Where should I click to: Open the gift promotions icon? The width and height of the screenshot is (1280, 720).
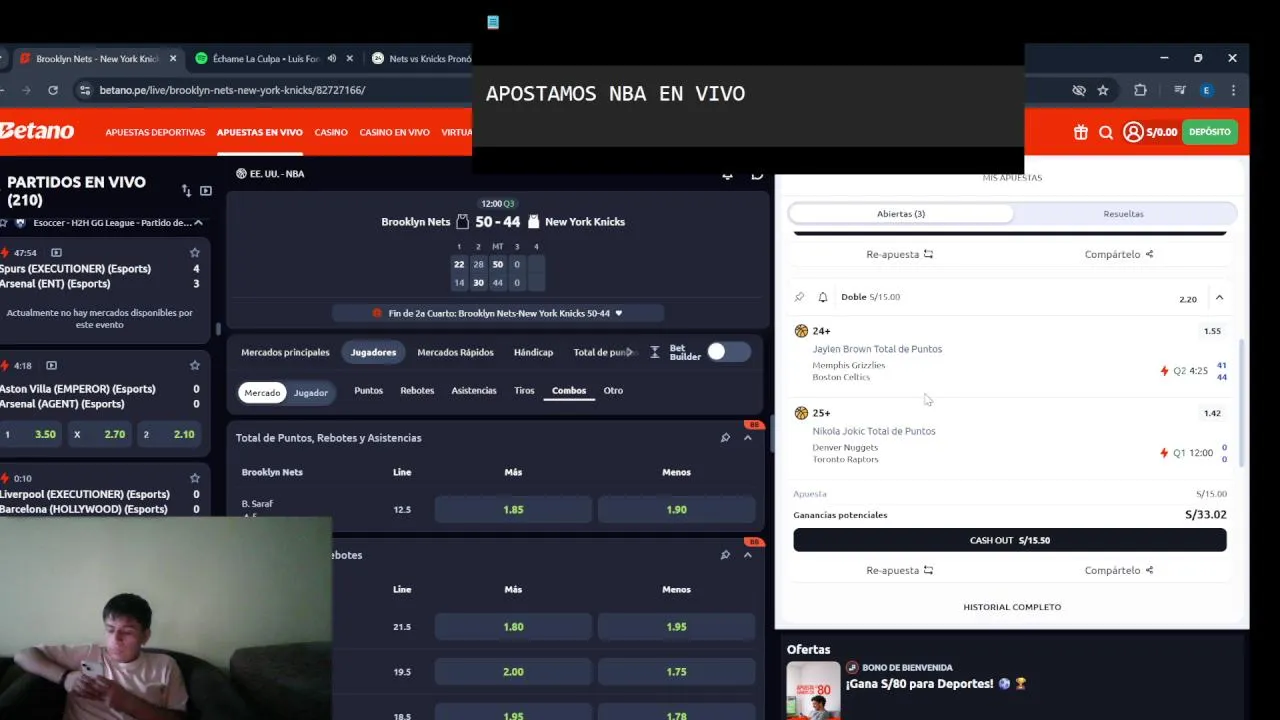[1080, 132]
